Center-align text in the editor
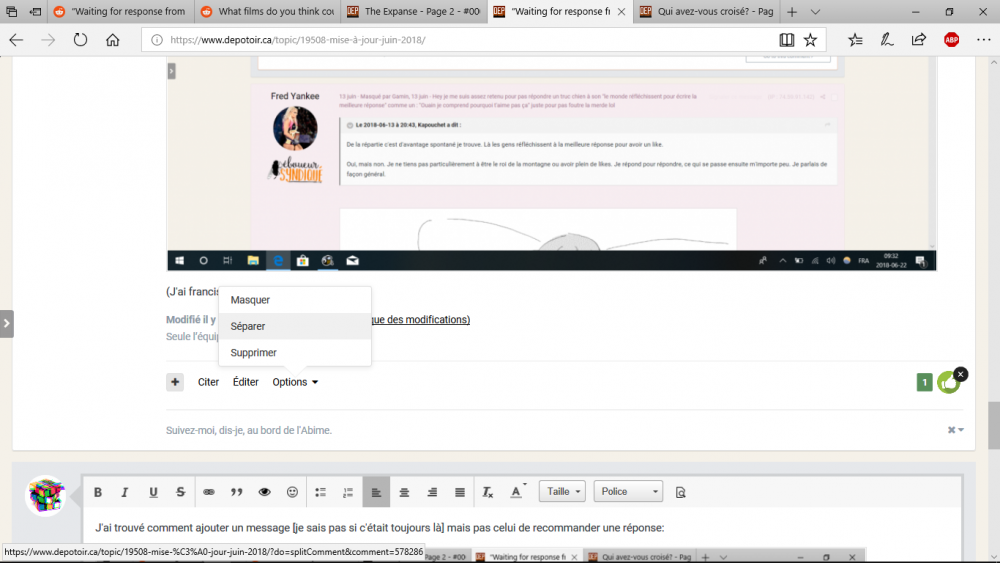Image resolution: width=1000 pixels, height=563 pixels. coord(404,492)
